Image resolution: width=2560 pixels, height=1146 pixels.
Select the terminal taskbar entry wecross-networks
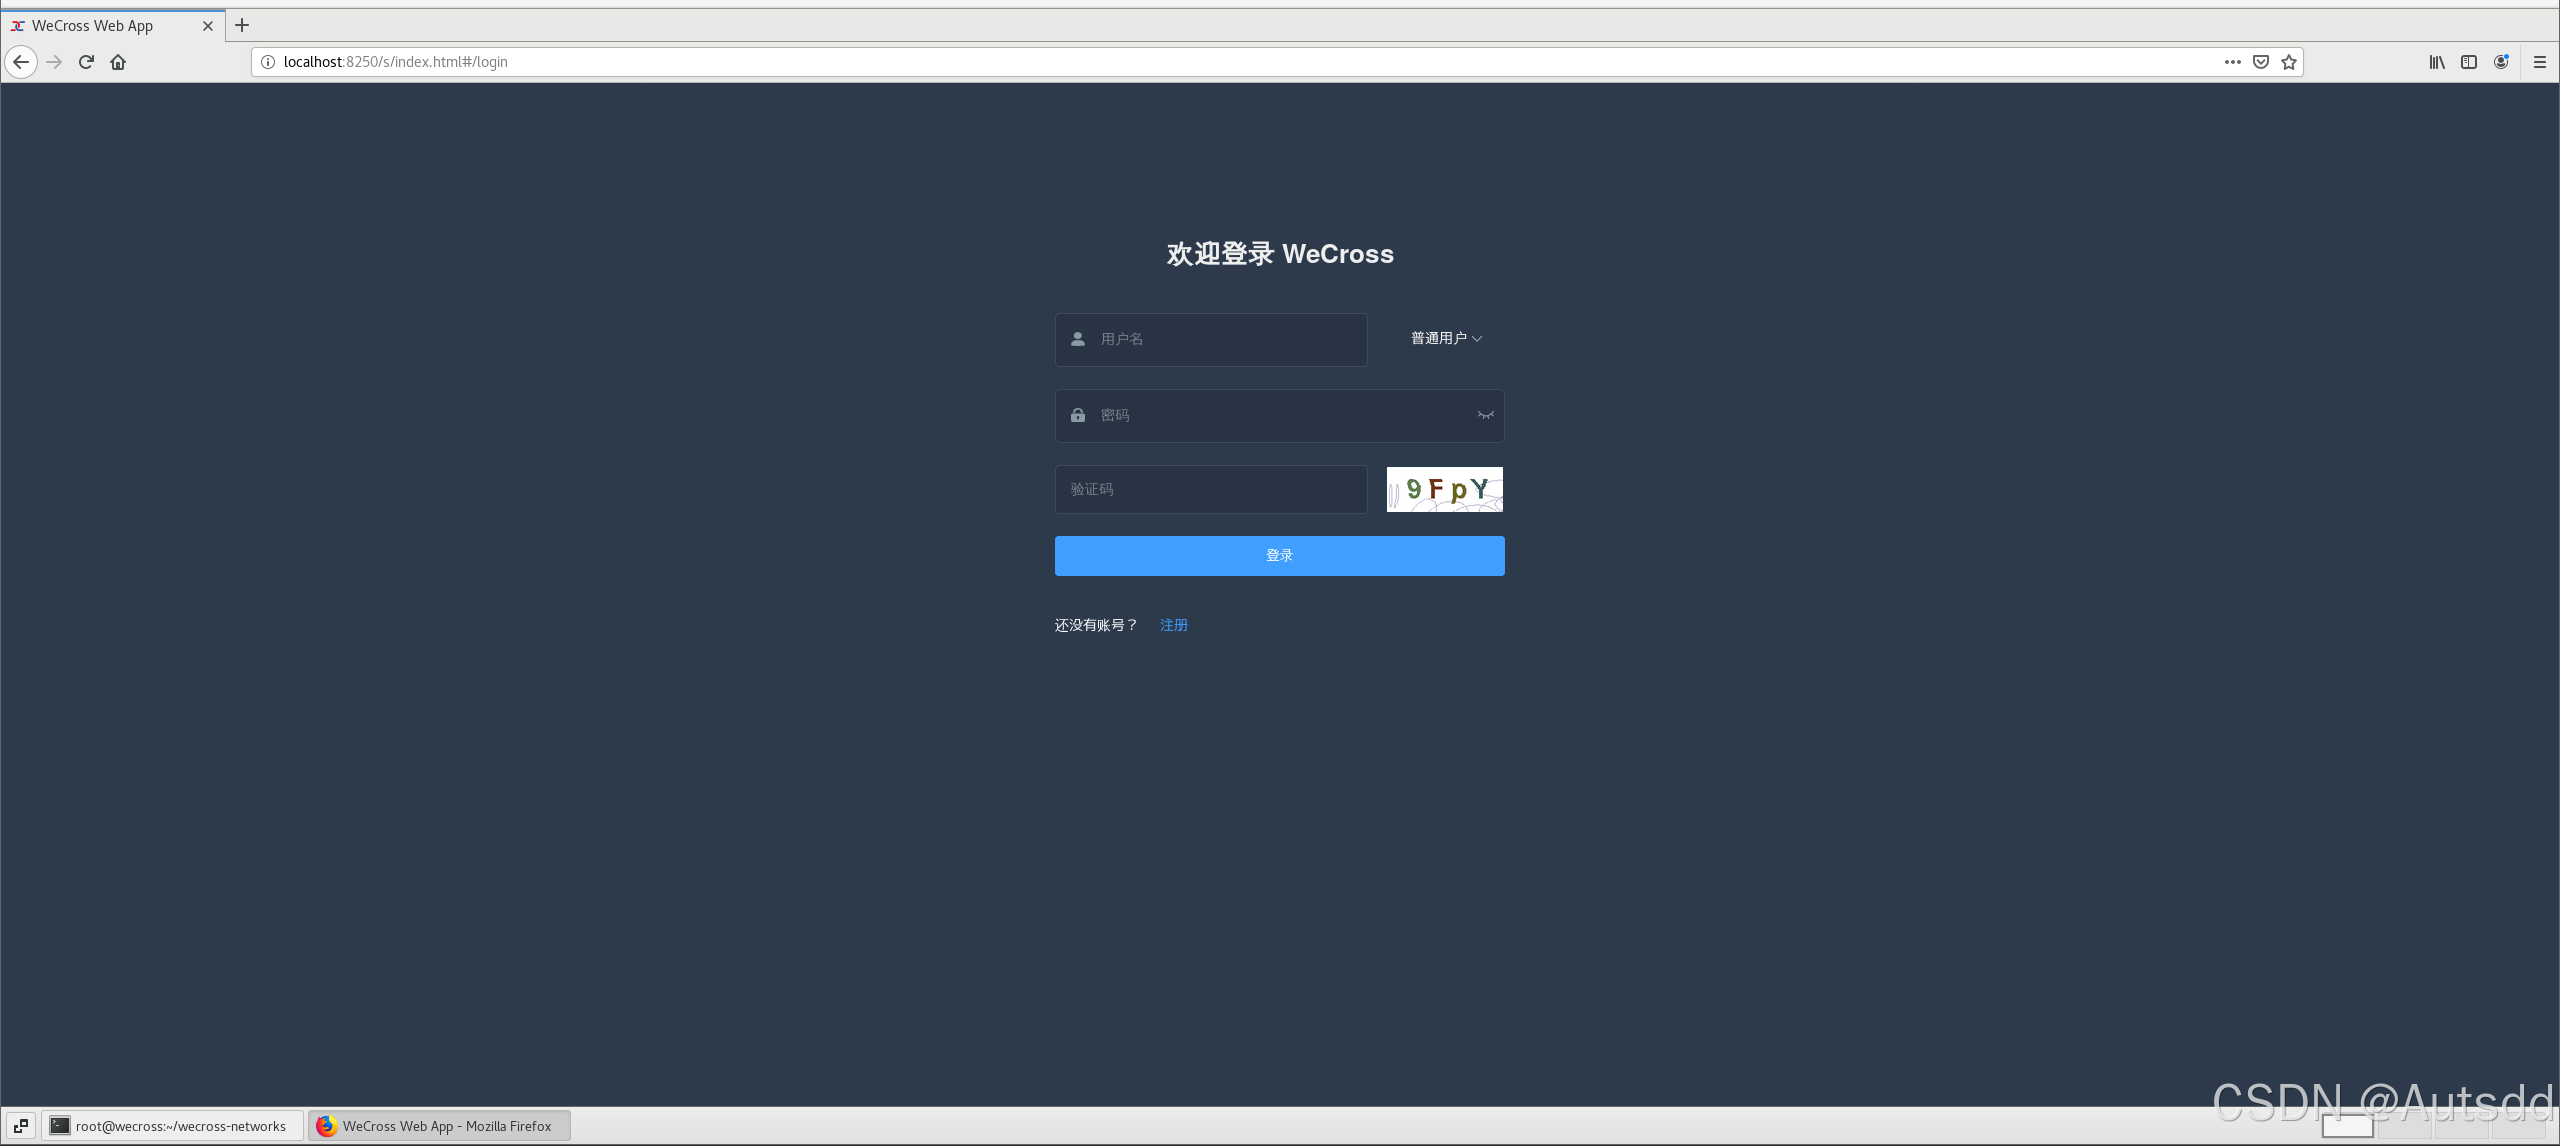[172, 1125]
